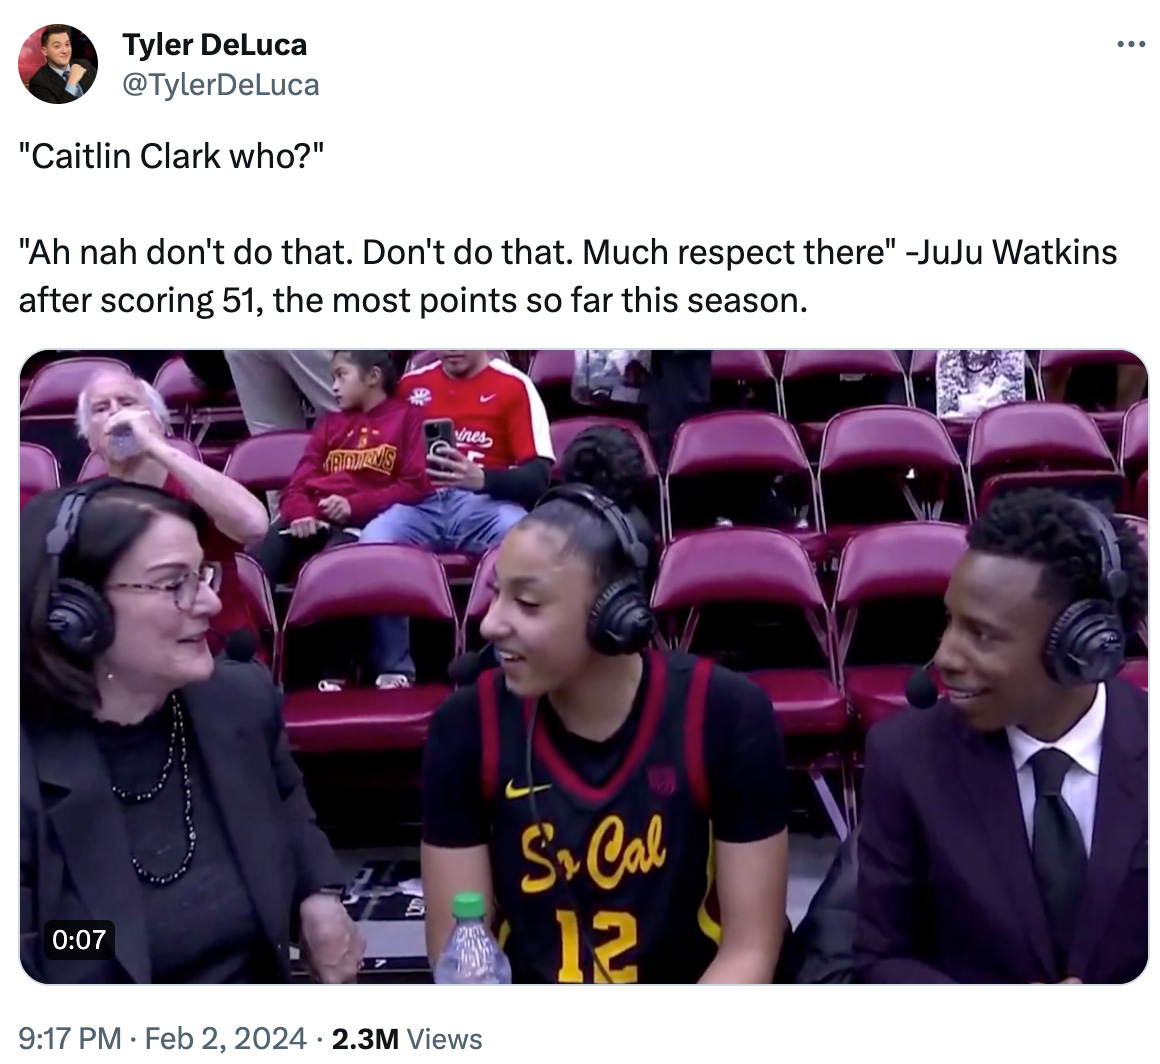Viewport: 1160px width, 1064px height.
Task: Open the three-dot more options menu
Action: pyautogui.click(x=1131, y=45)
